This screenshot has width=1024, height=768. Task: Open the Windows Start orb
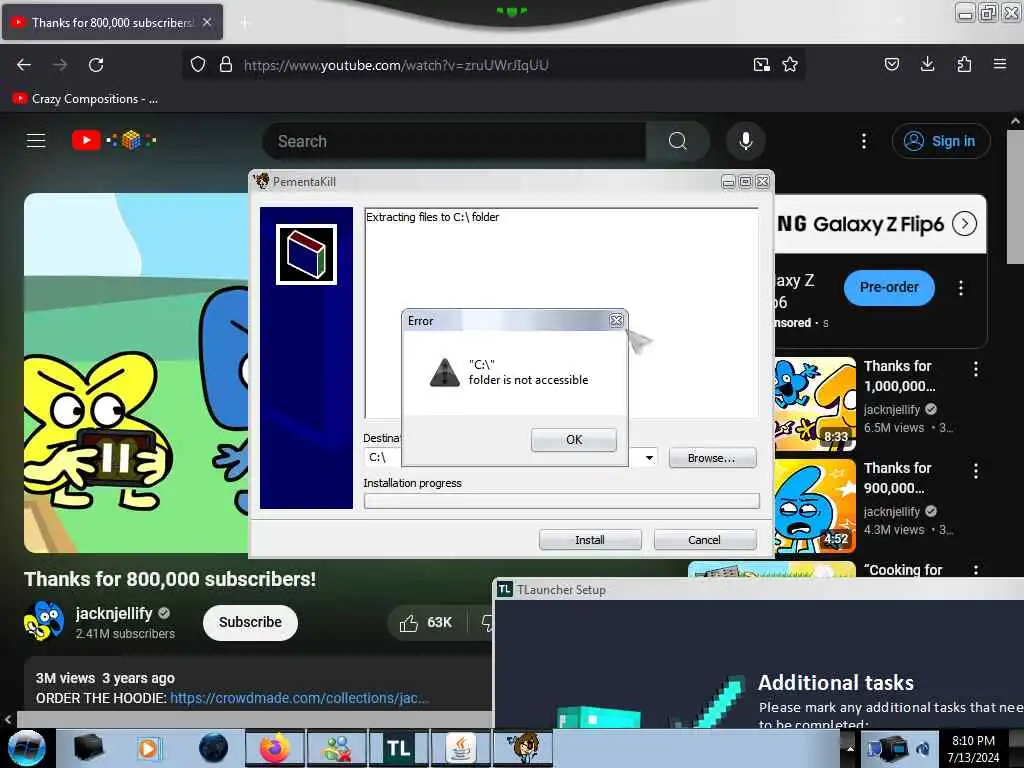tap(27, 748)
